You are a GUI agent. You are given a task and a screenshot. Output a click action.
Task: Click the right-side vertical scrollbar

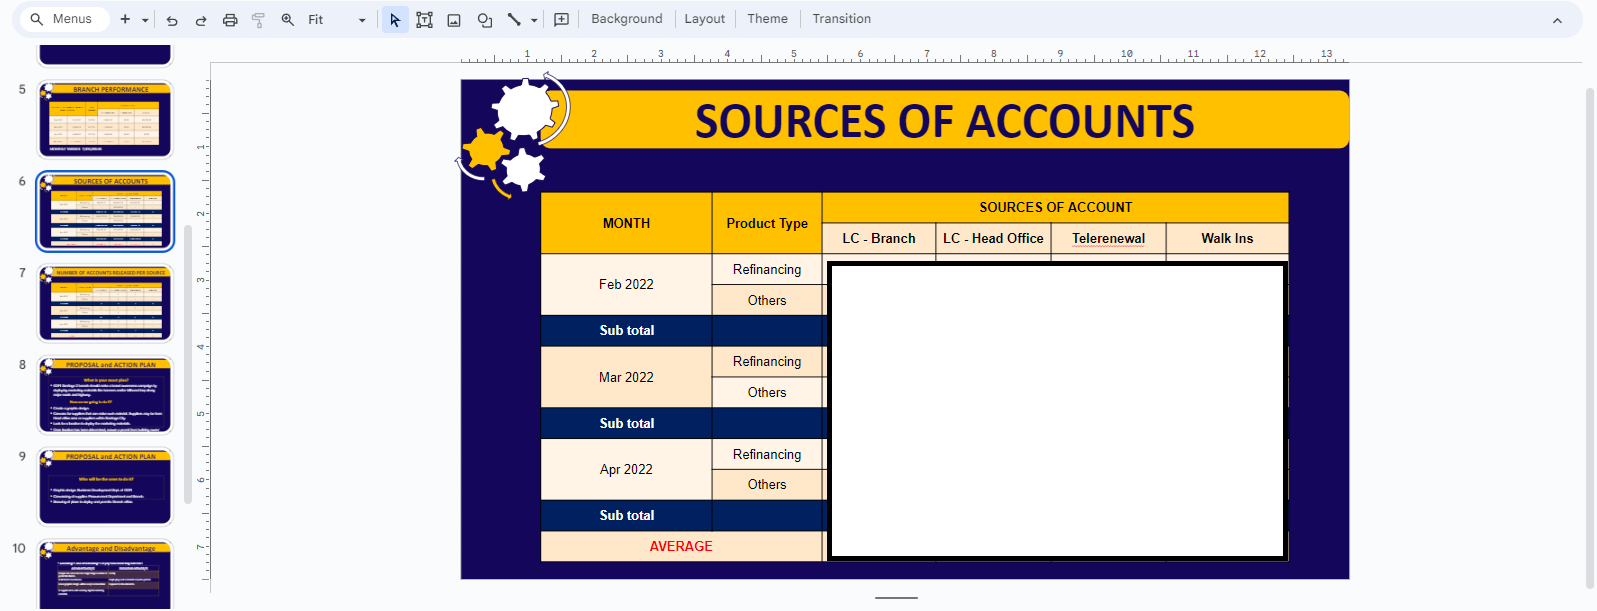coord(1590,338)
